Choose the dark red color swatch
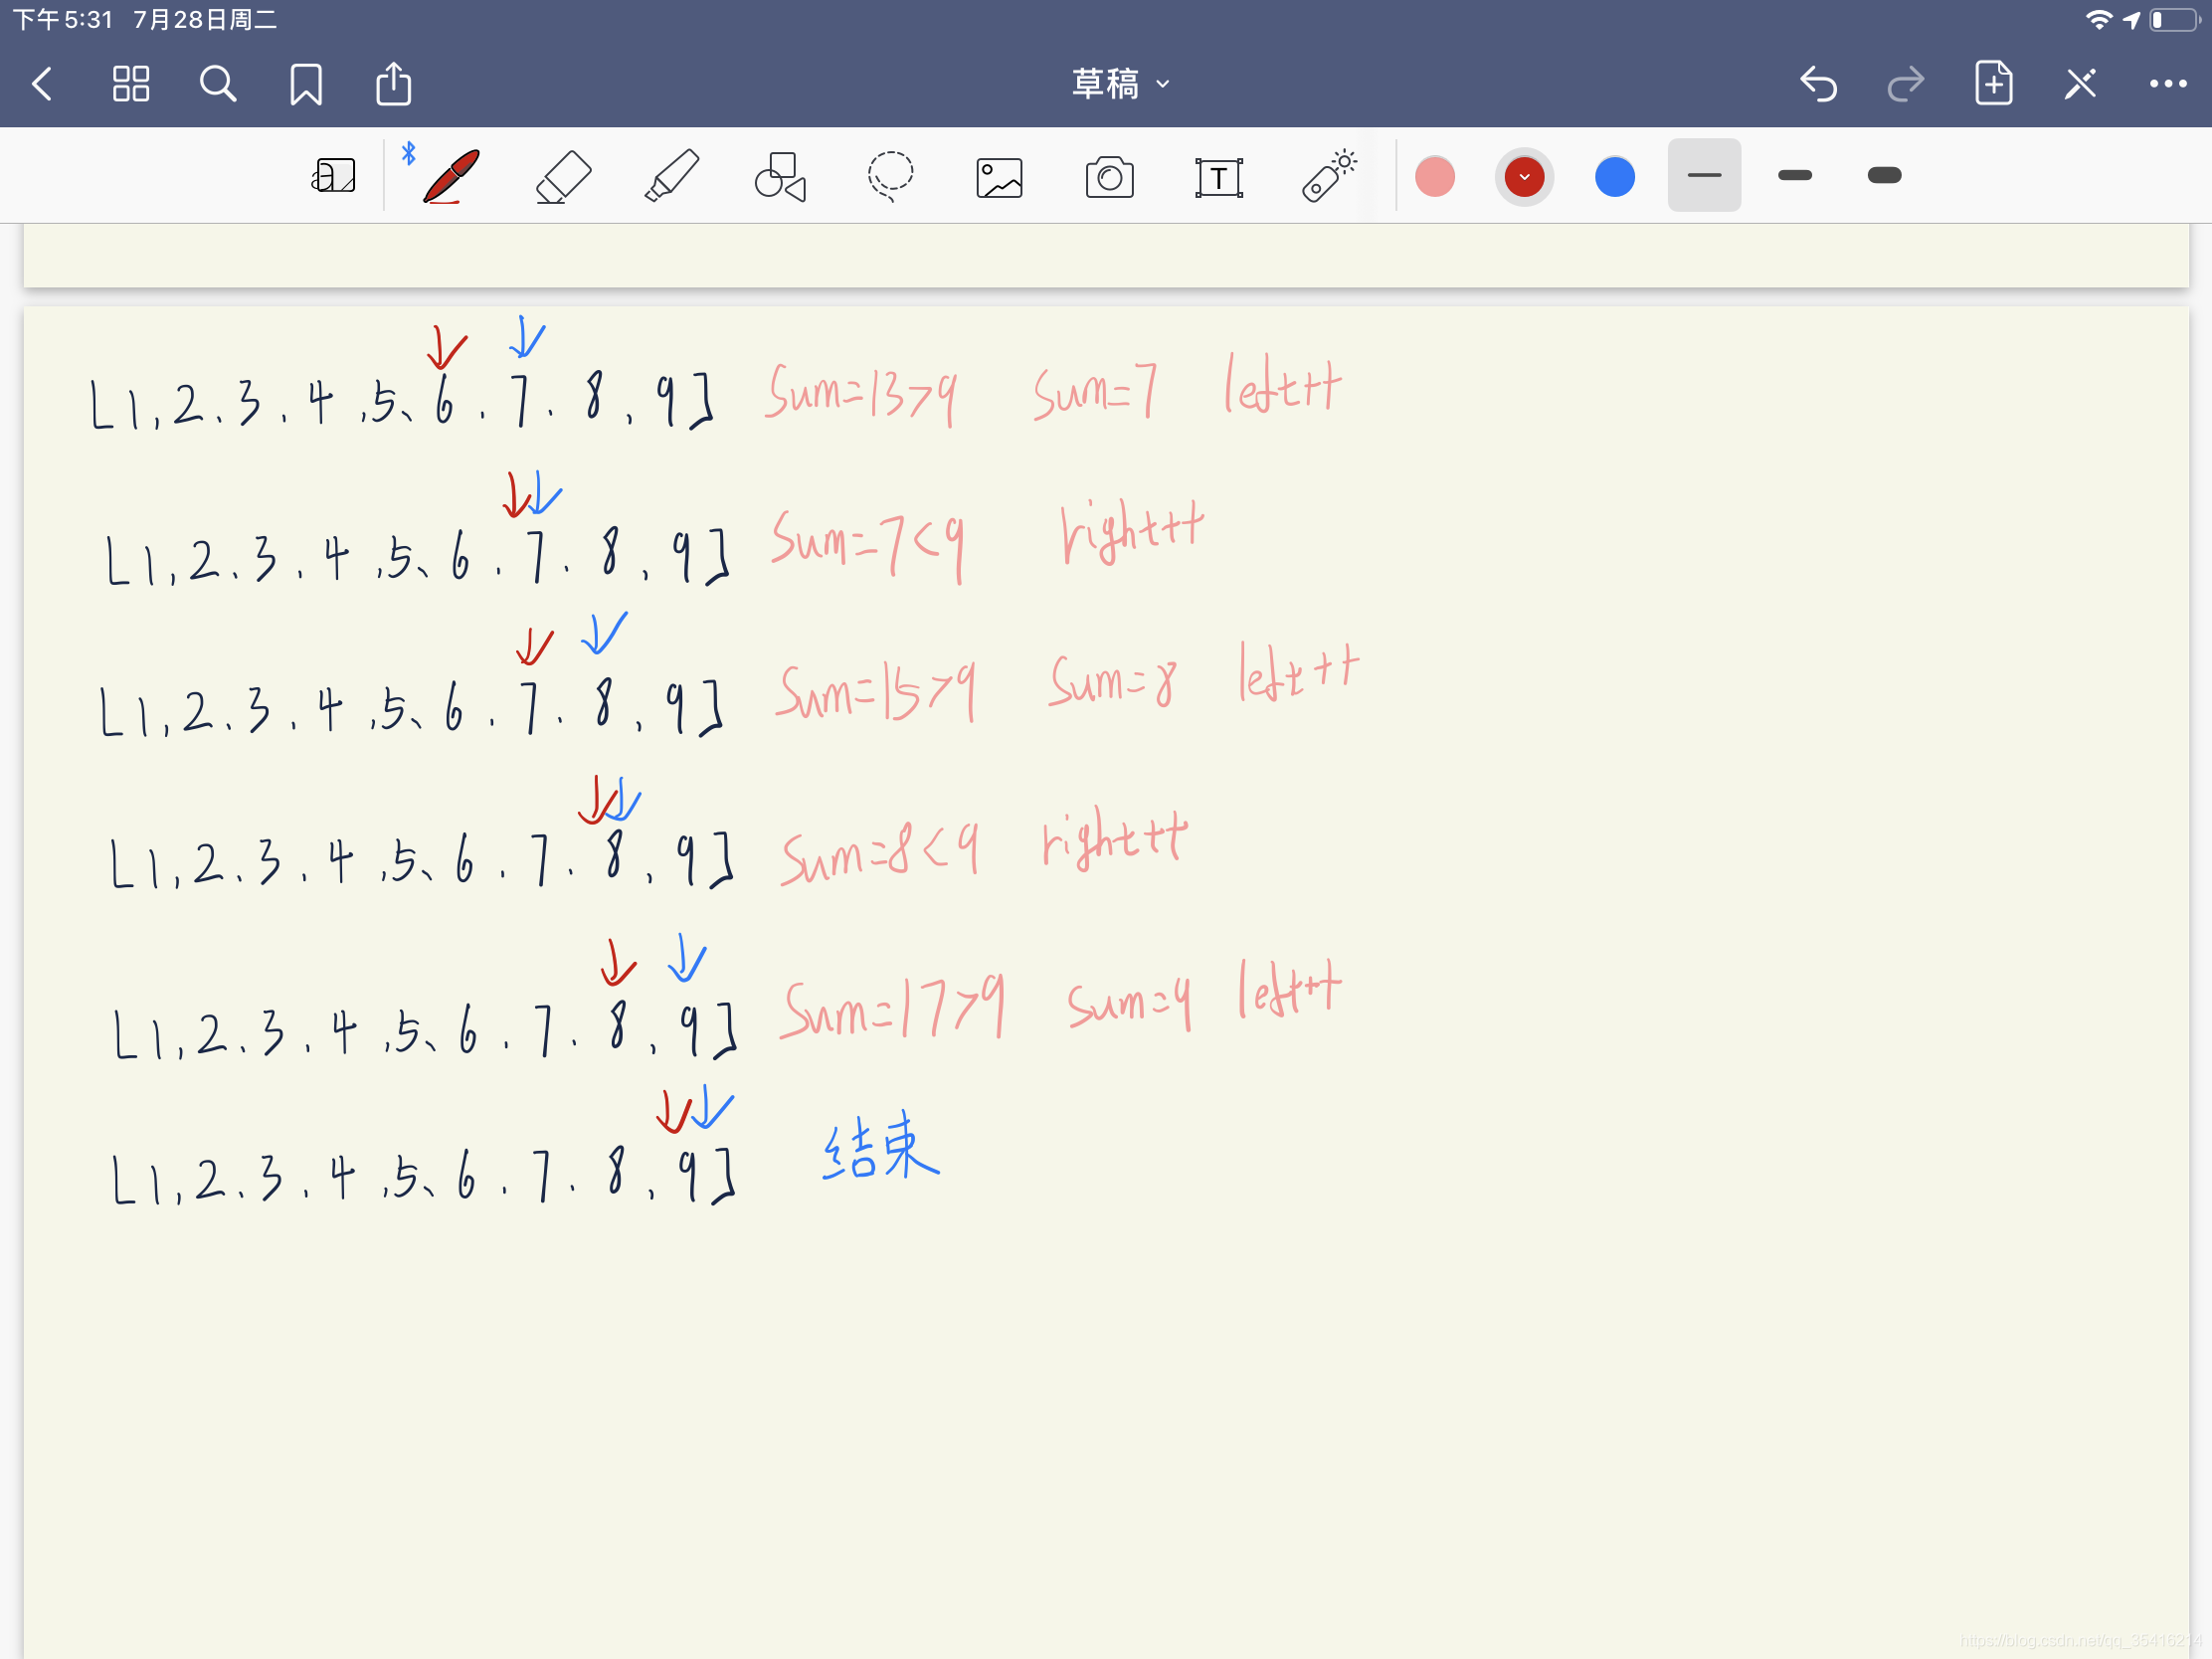2212x1659 pixels. [x=1524, y=177]
